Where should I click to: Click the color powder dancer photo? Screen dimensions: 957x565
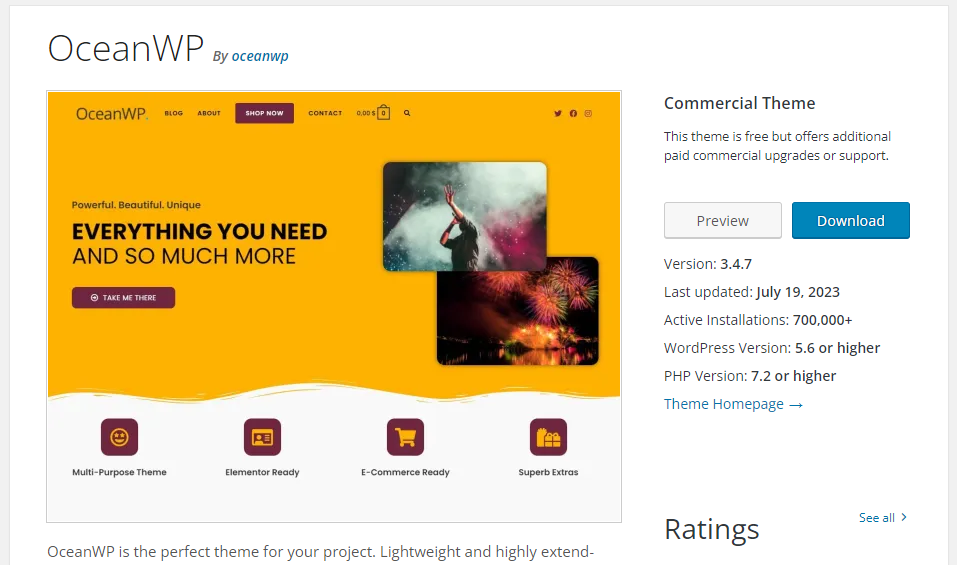pos(464,216)
